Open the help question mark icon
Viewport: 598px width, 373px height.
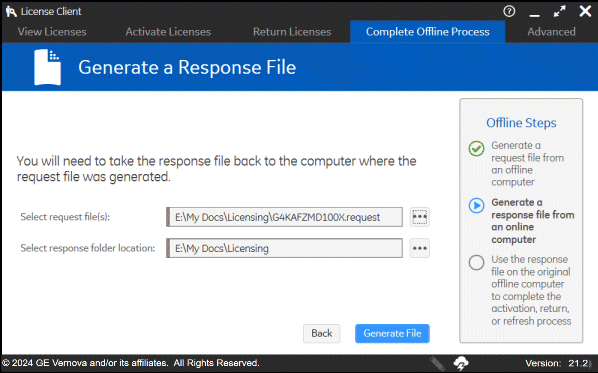[509, 11]
